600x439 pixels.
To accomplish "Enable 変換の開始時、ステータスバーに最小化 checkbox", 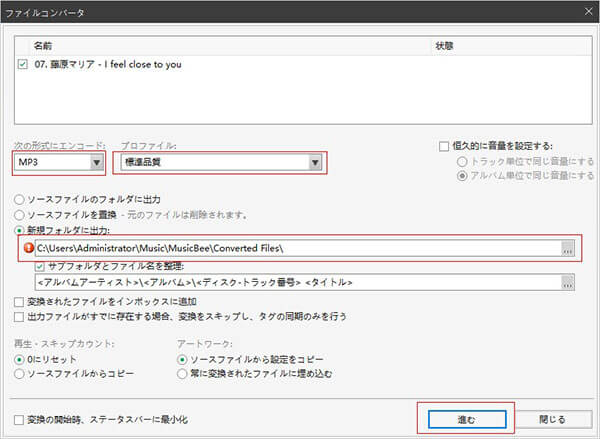I will click(x=19, y=420).
